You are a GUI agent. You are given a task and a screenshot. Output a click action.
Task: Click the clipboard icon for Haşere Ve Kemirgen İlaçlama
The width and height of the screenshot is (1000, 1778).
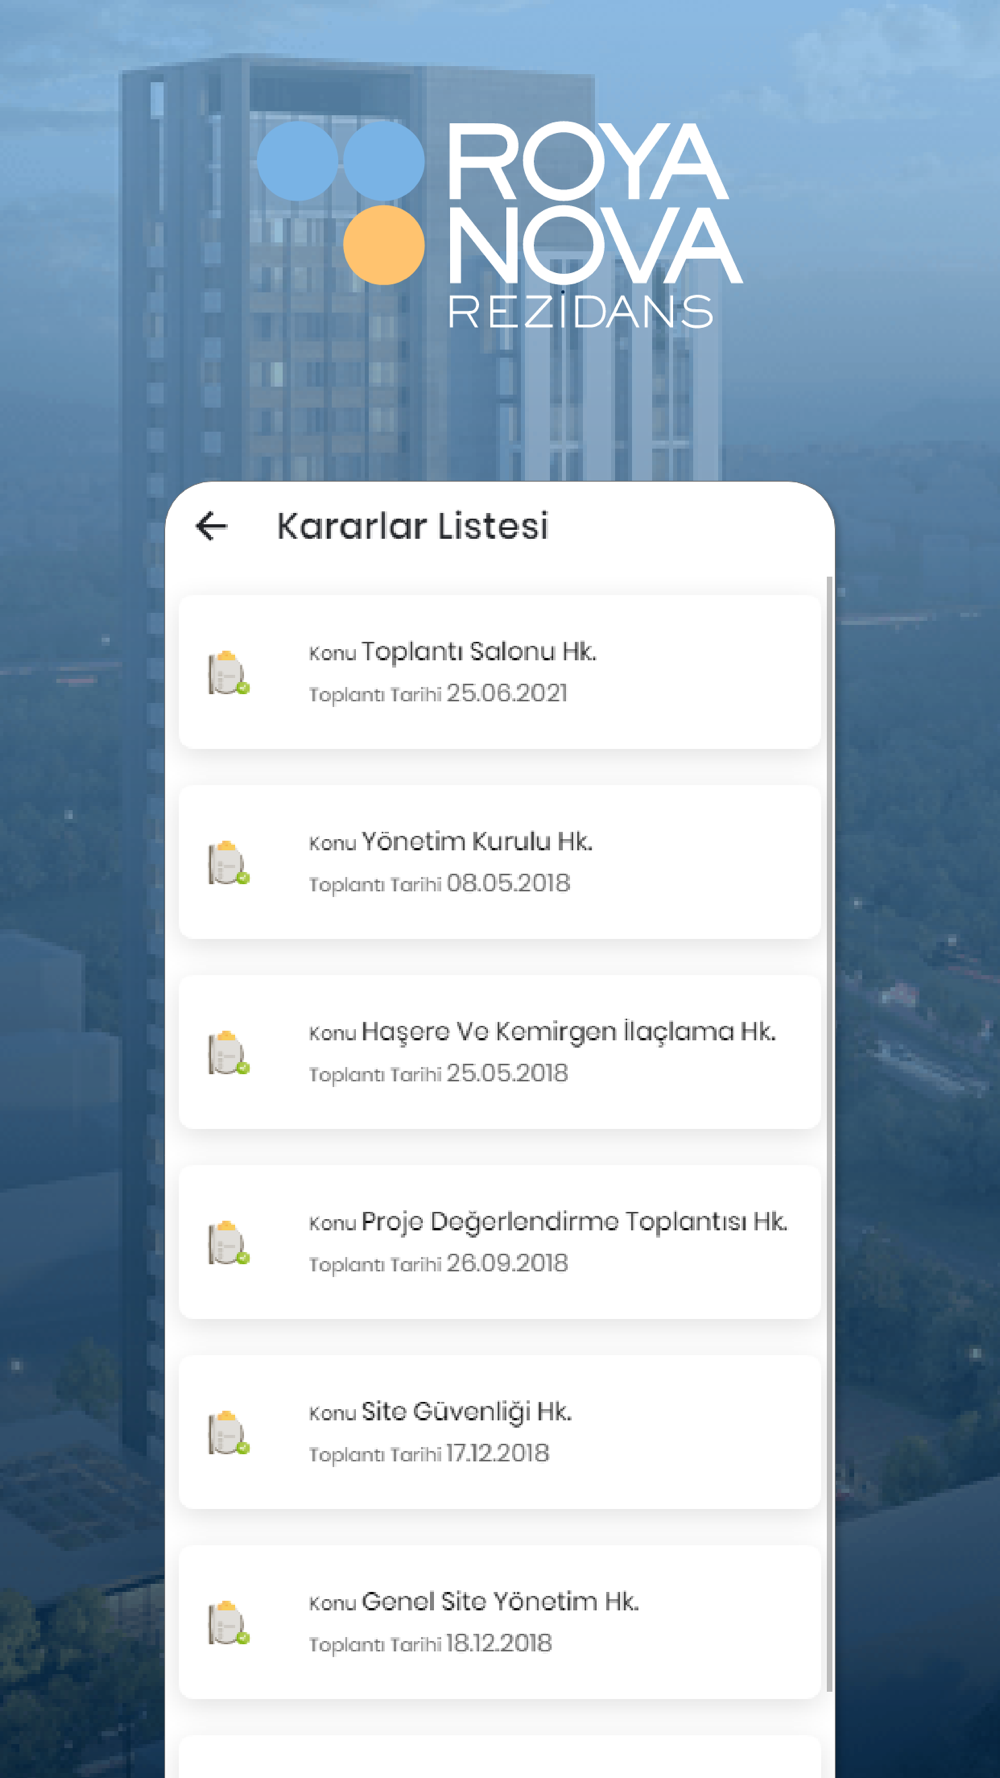pos(228,1052)
